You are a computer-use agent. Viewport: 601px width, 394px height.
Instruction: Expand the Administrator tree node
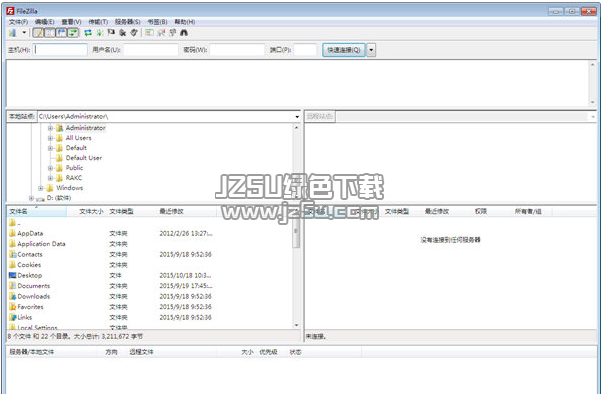pyautogui.click(x=50, y=128)
